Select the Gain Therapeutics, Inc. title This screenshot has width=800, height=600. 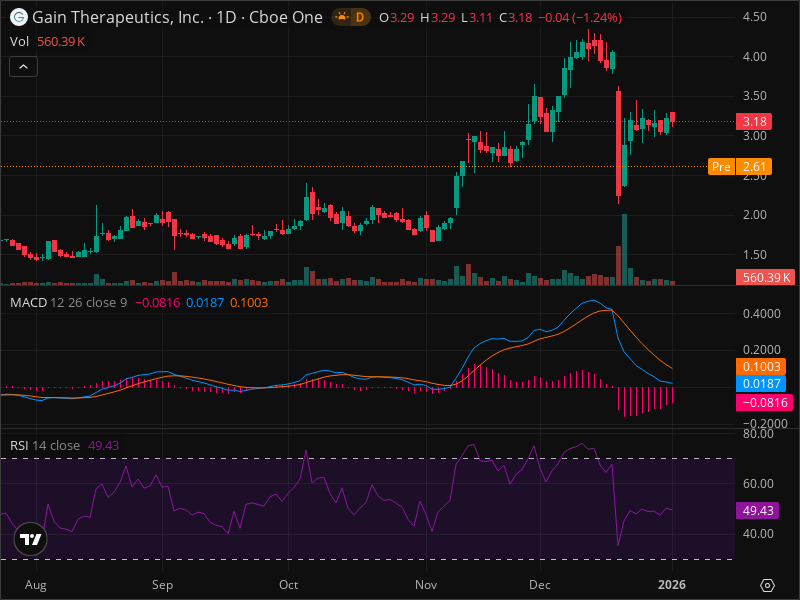(118, 17)
